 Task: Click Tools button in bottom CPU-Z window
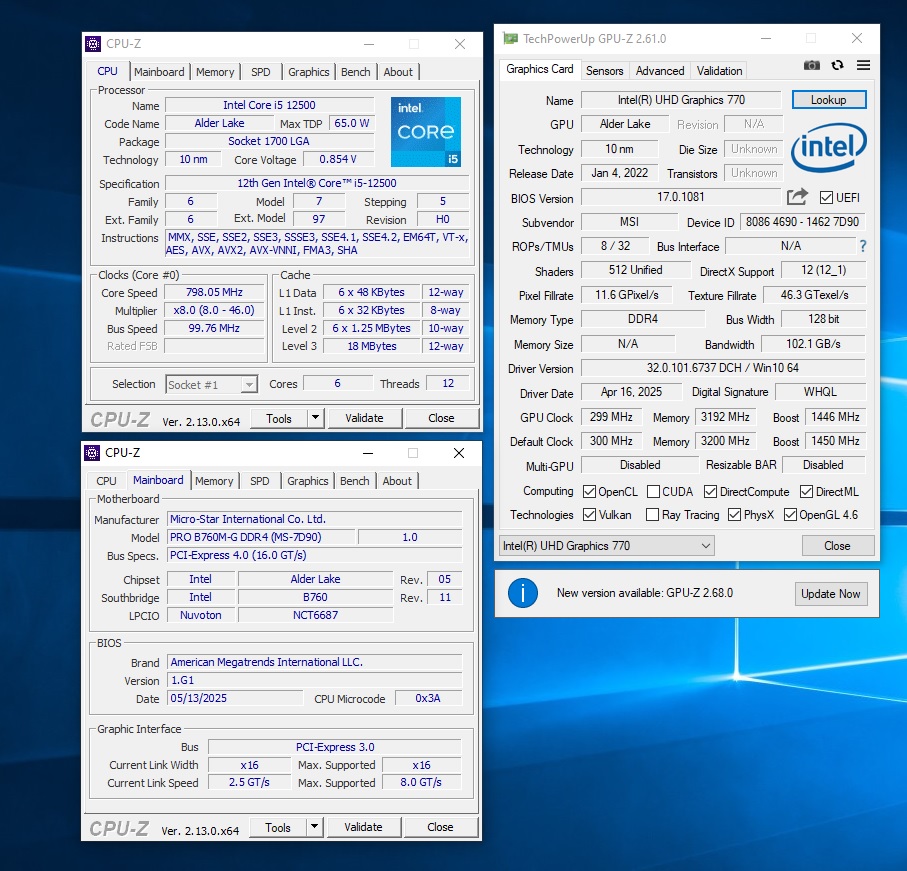coord(278,826)
